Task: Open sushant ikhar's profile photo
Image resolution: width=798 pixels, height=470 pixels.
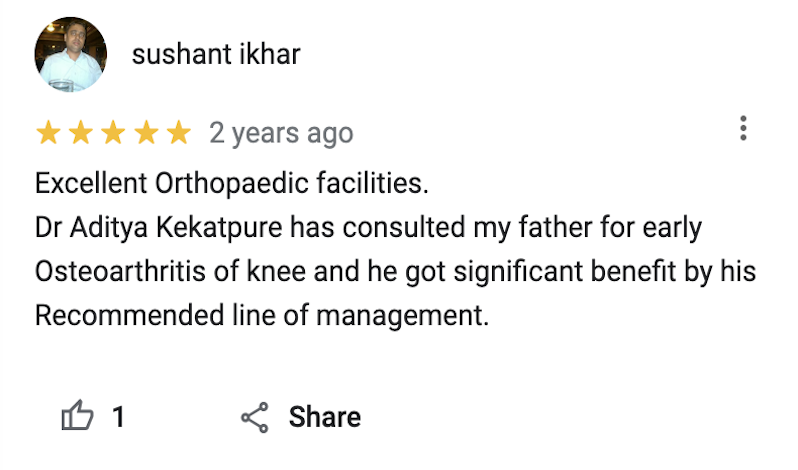Action: tap(71, 54)
